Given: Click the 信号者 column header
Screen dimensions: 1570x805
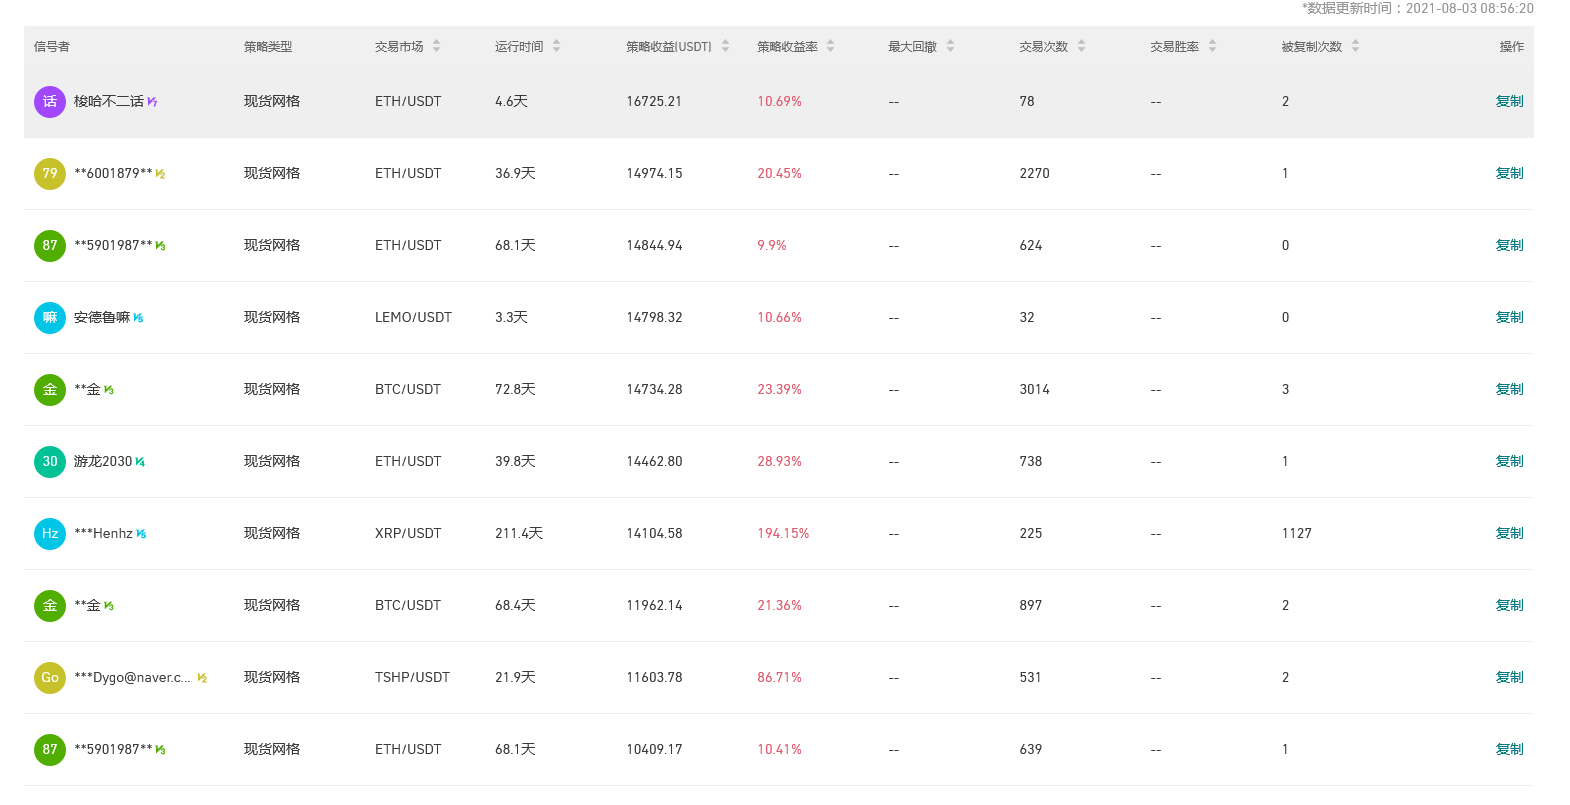Looking at the screenshot, I should click(52, 47).
